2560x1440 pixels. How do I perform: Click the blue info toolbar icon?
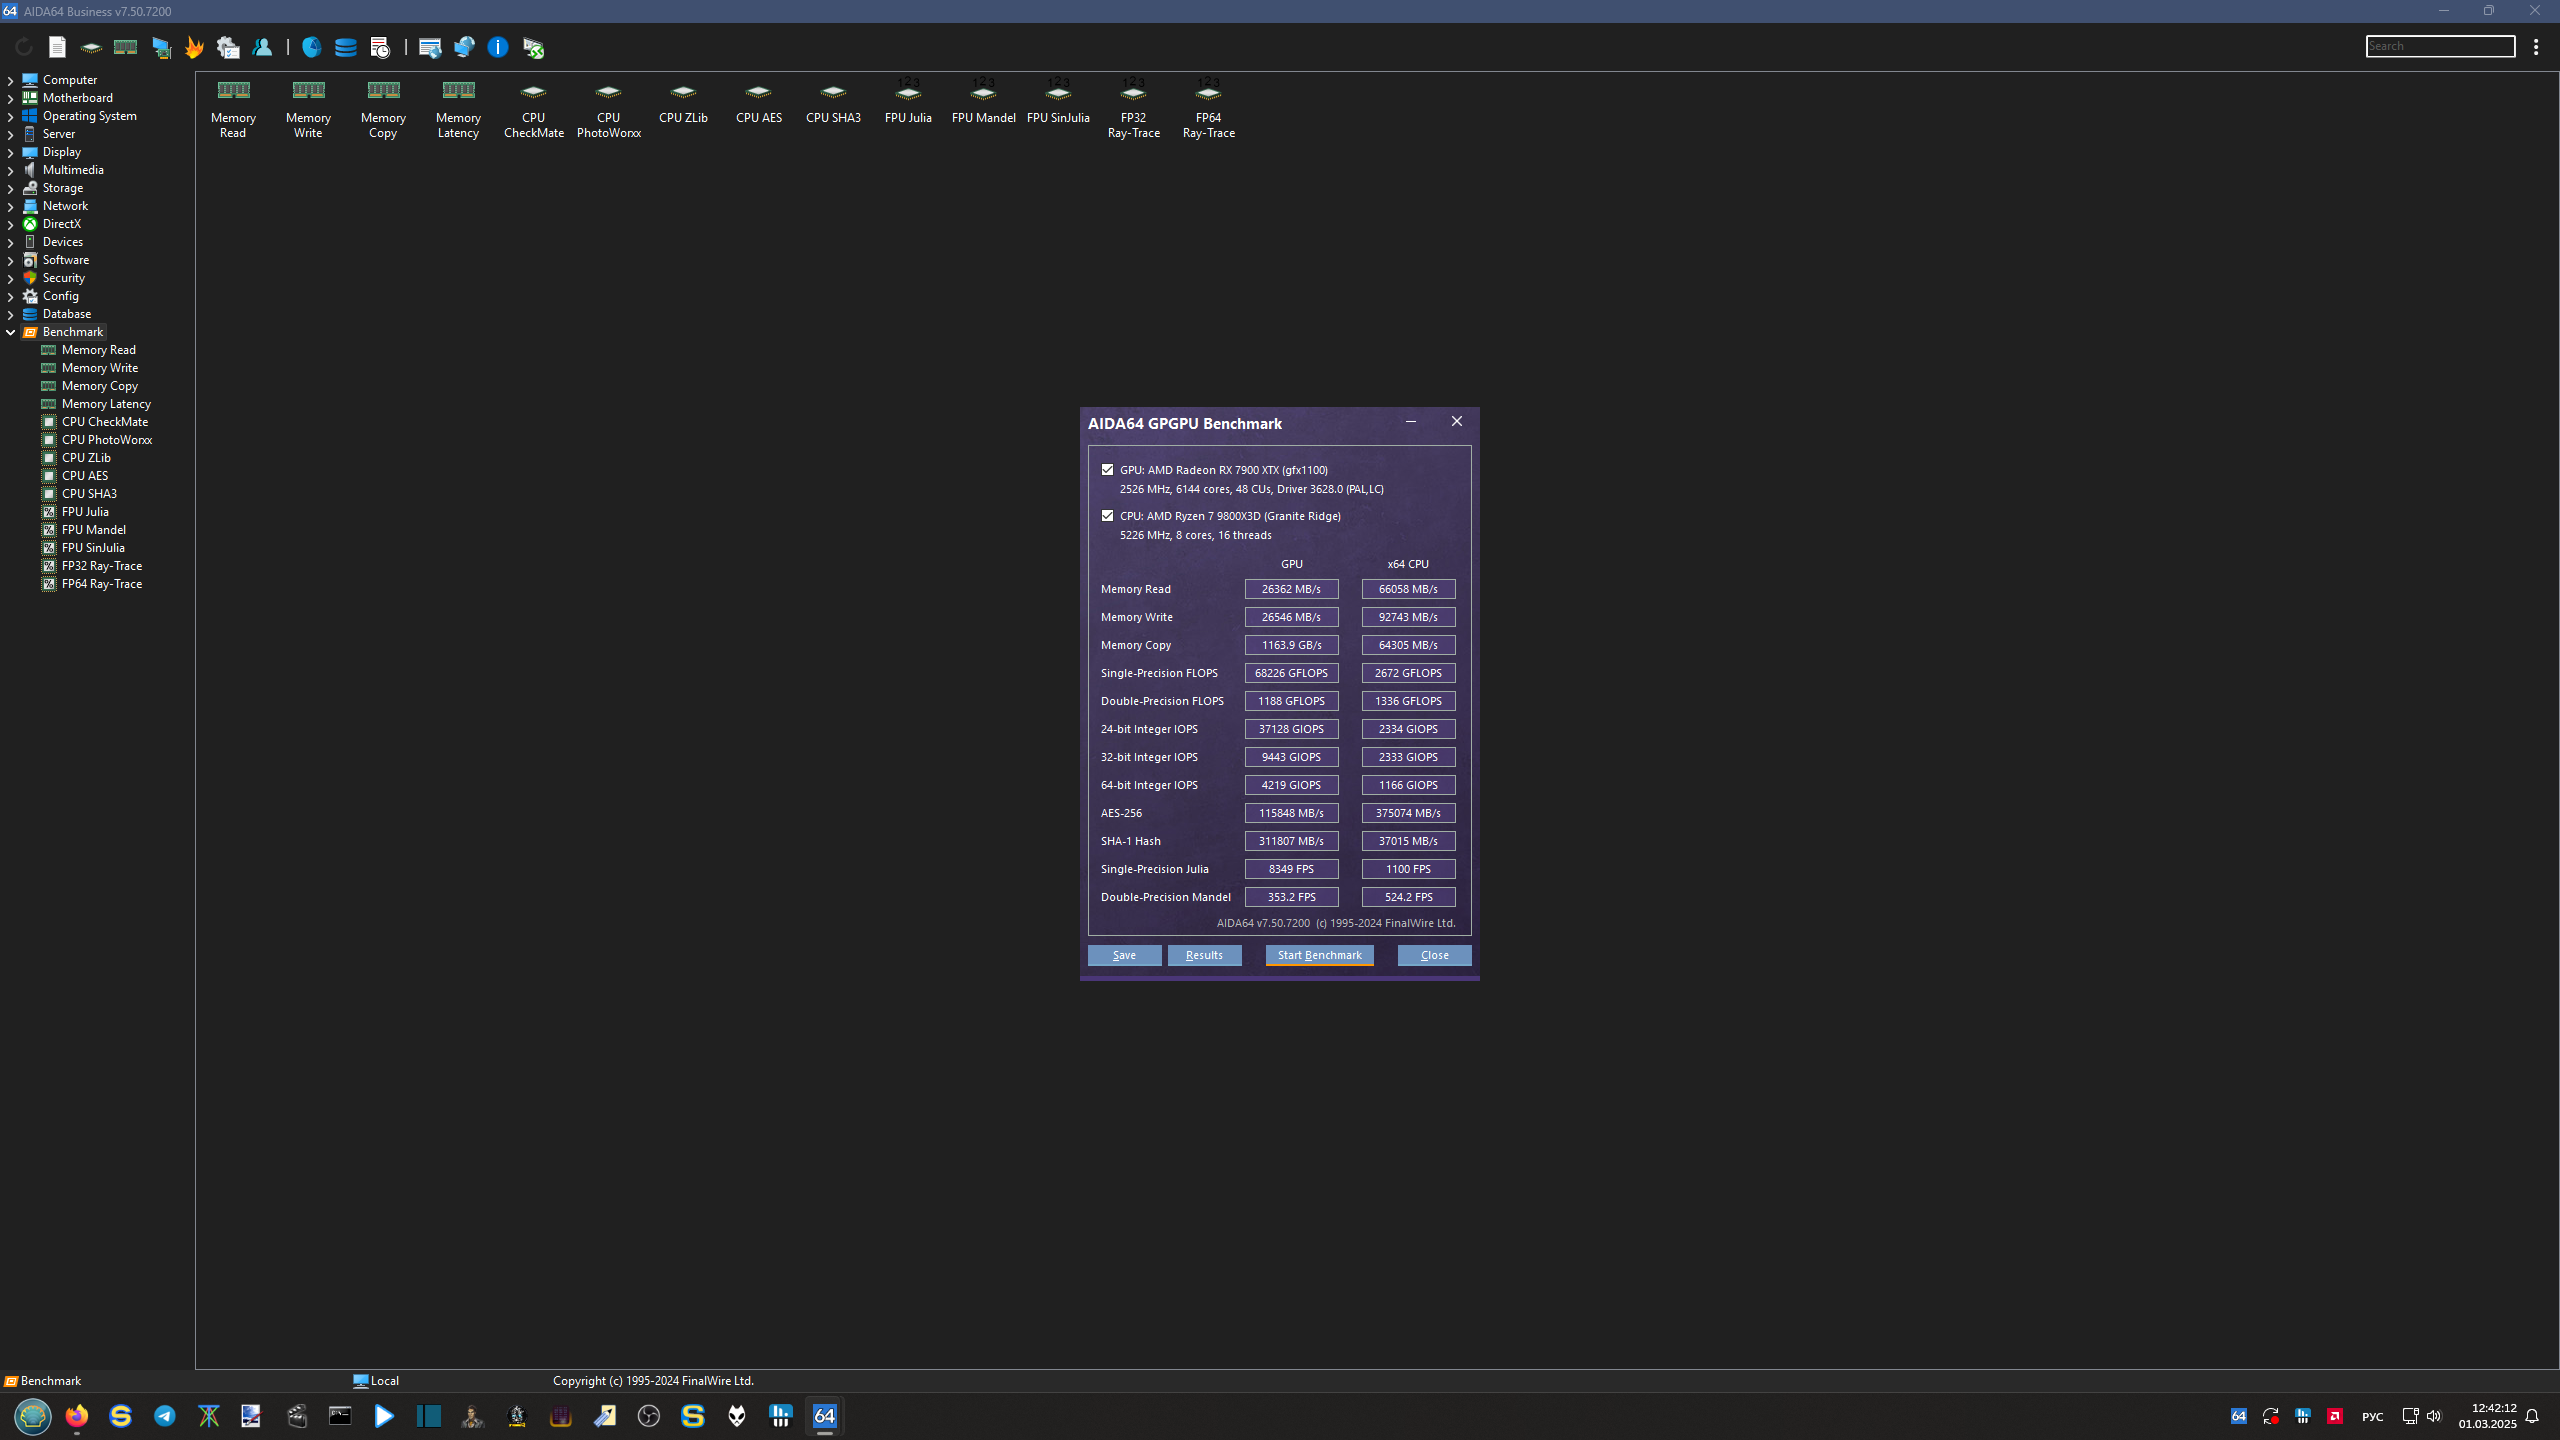tap(497, 47)
